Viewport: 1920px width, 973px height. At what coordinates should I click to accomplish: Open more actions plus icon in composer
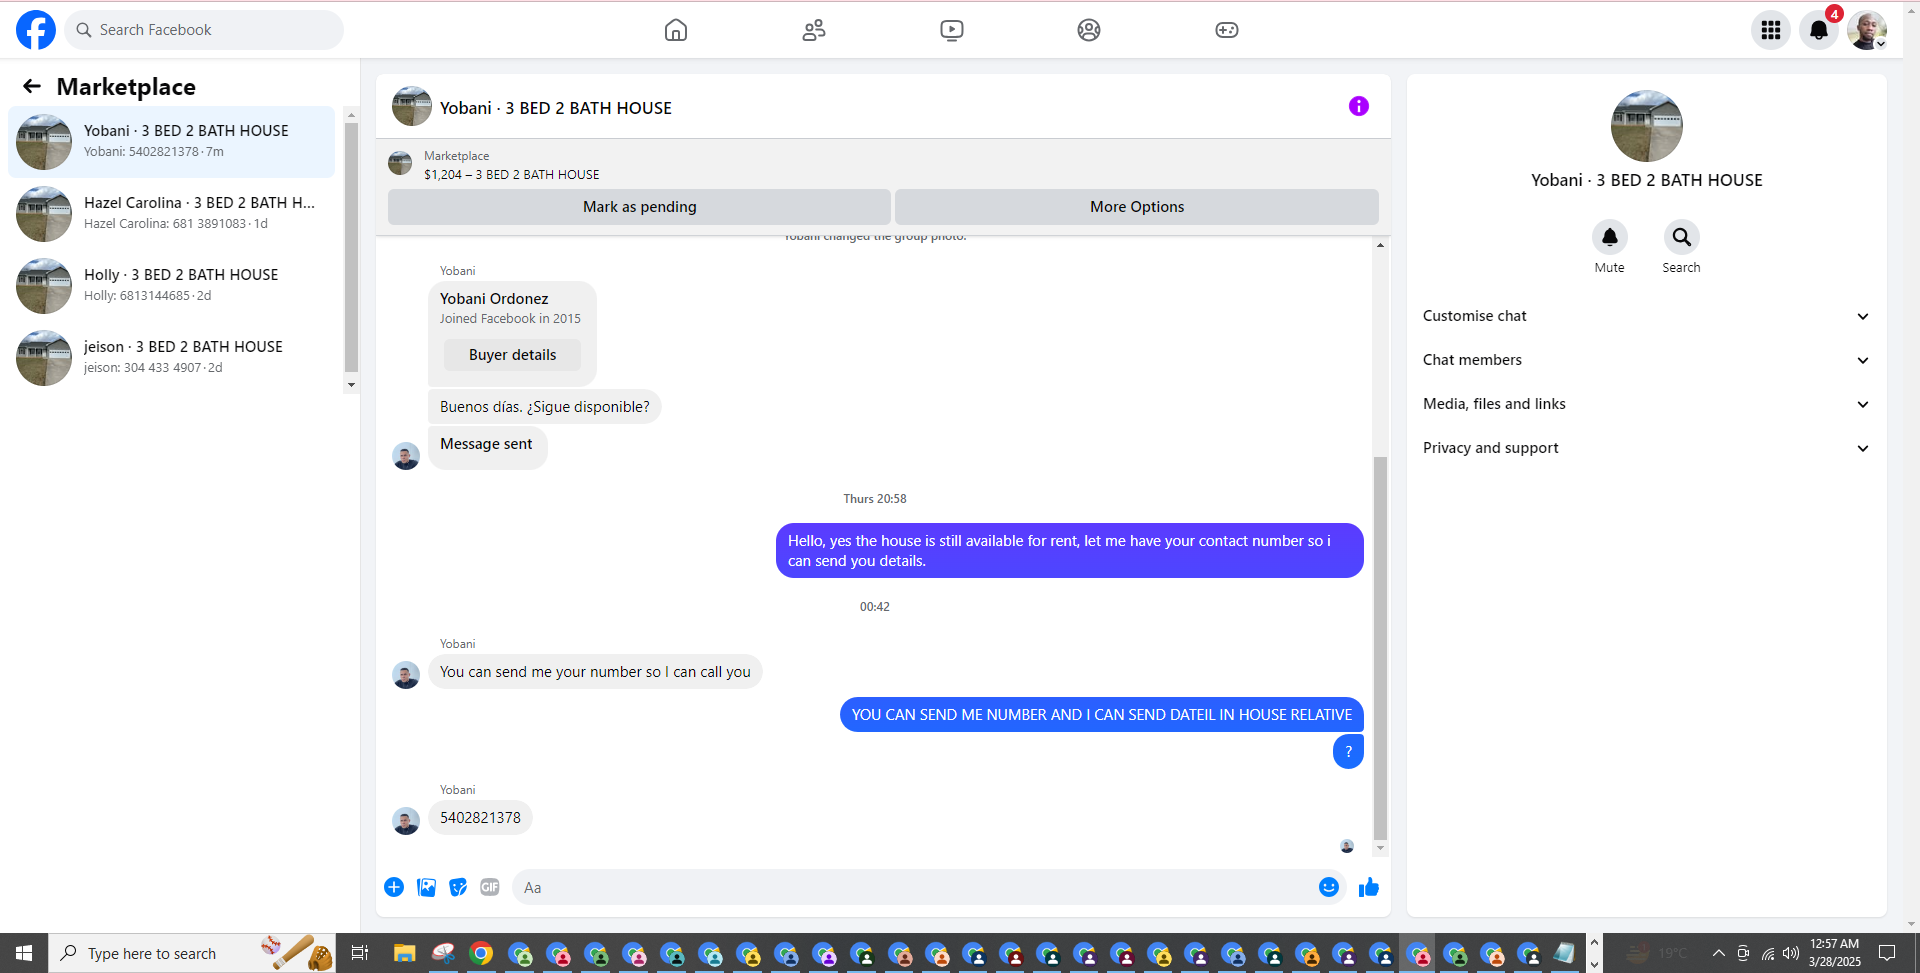[394, 887]
